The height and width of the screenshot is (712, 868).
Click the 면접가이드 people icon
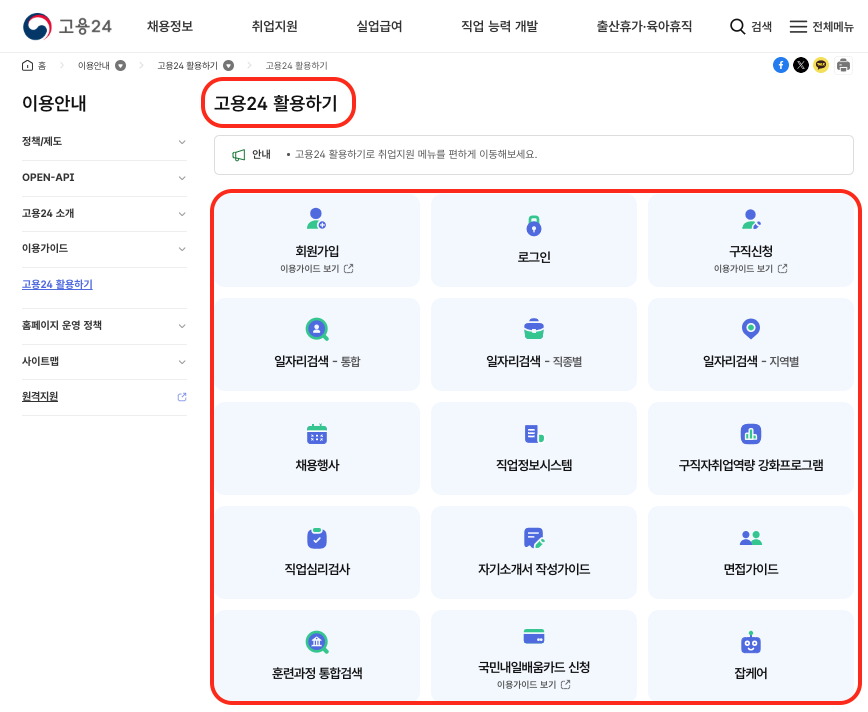click(x=751, y=538)
